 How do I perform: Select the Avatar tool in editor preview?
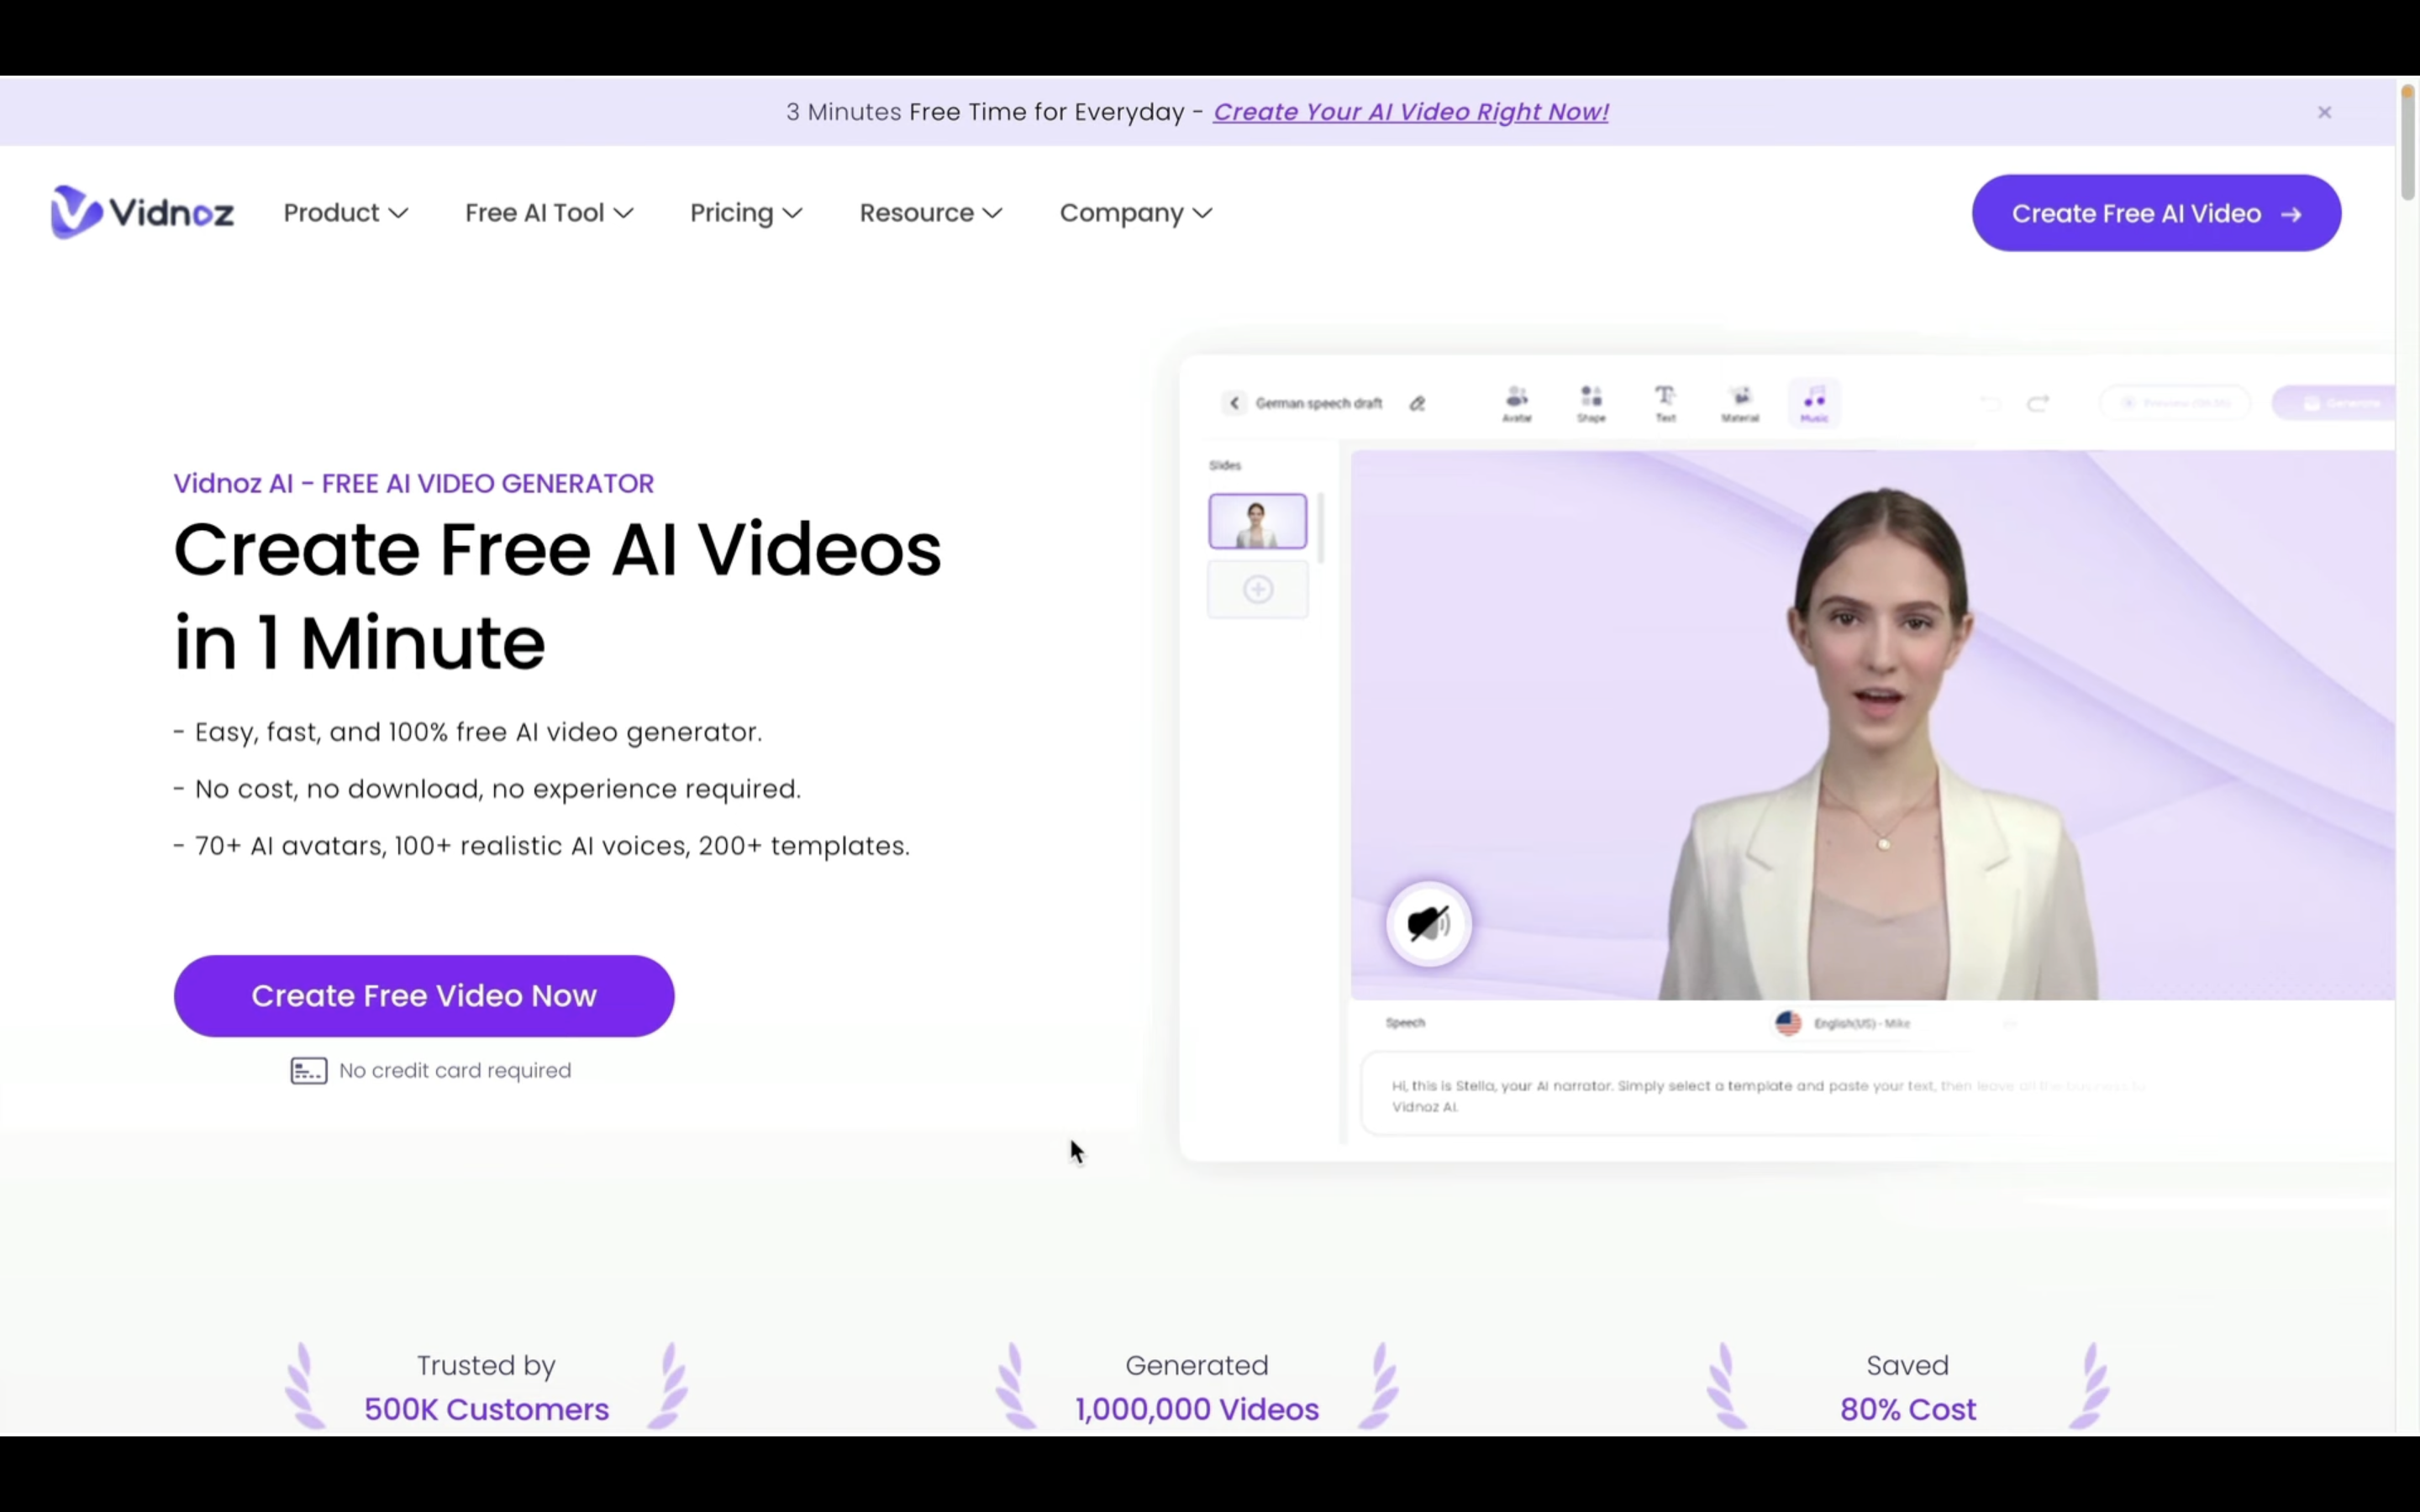point(1517,404)
